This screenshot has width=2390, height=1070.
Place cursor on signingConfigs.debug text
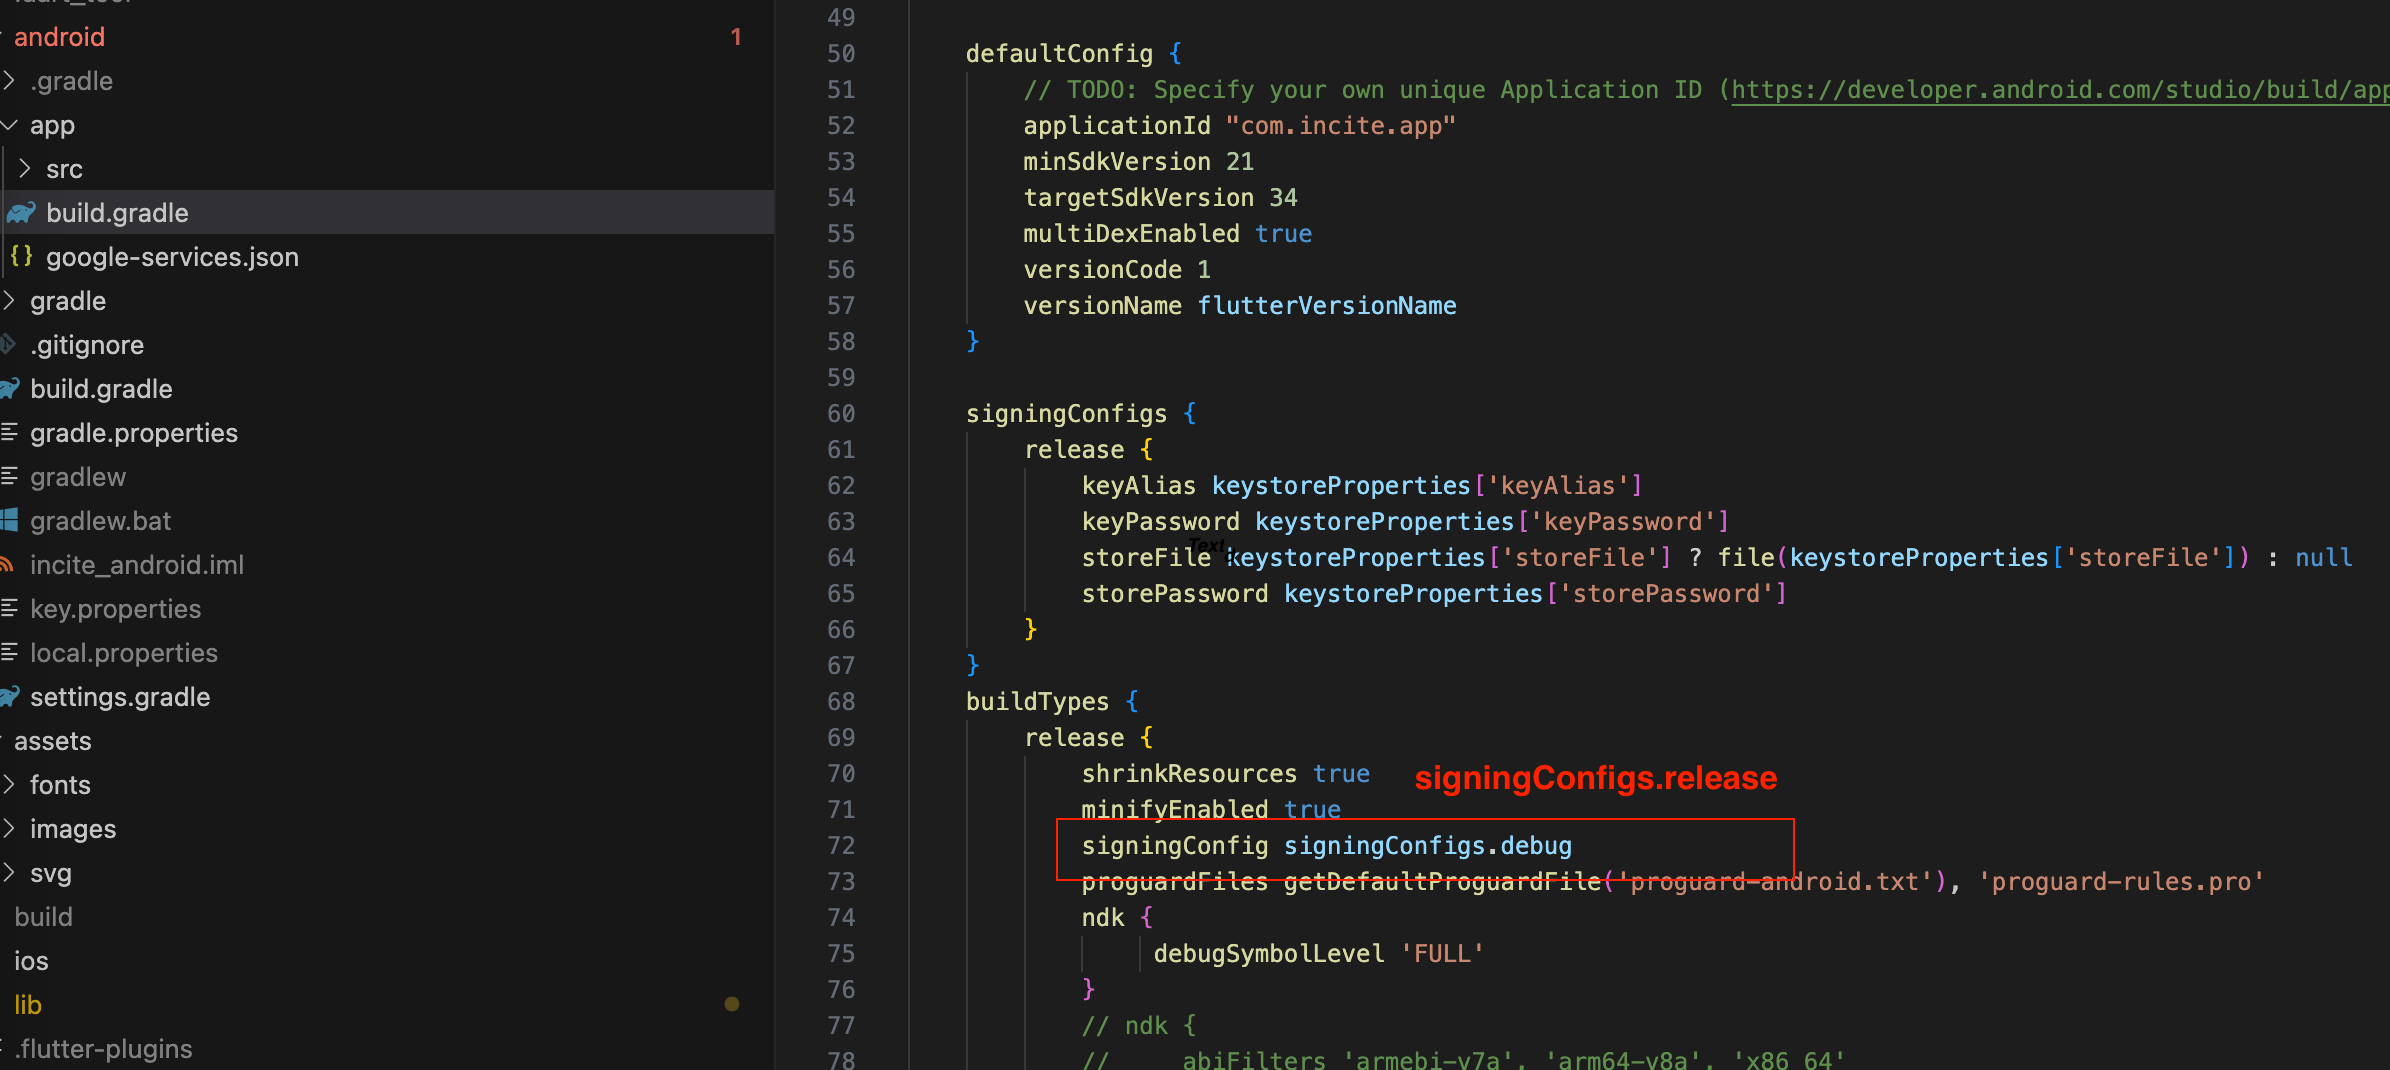click(x=1427, y=846)
